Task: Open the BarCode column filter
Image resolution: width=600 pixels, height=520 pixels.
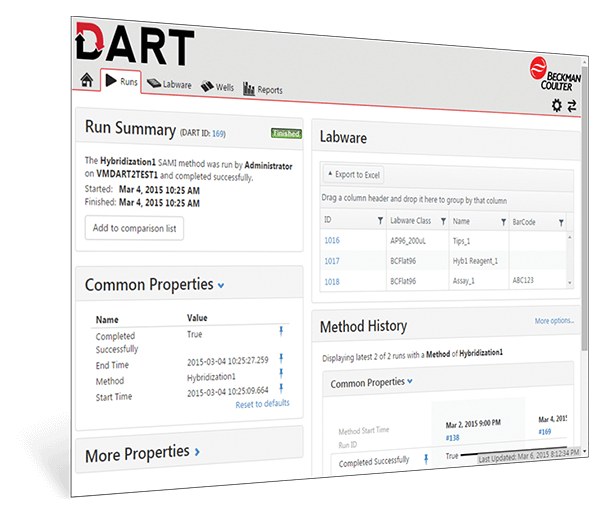Action: [x=561, y=223]
